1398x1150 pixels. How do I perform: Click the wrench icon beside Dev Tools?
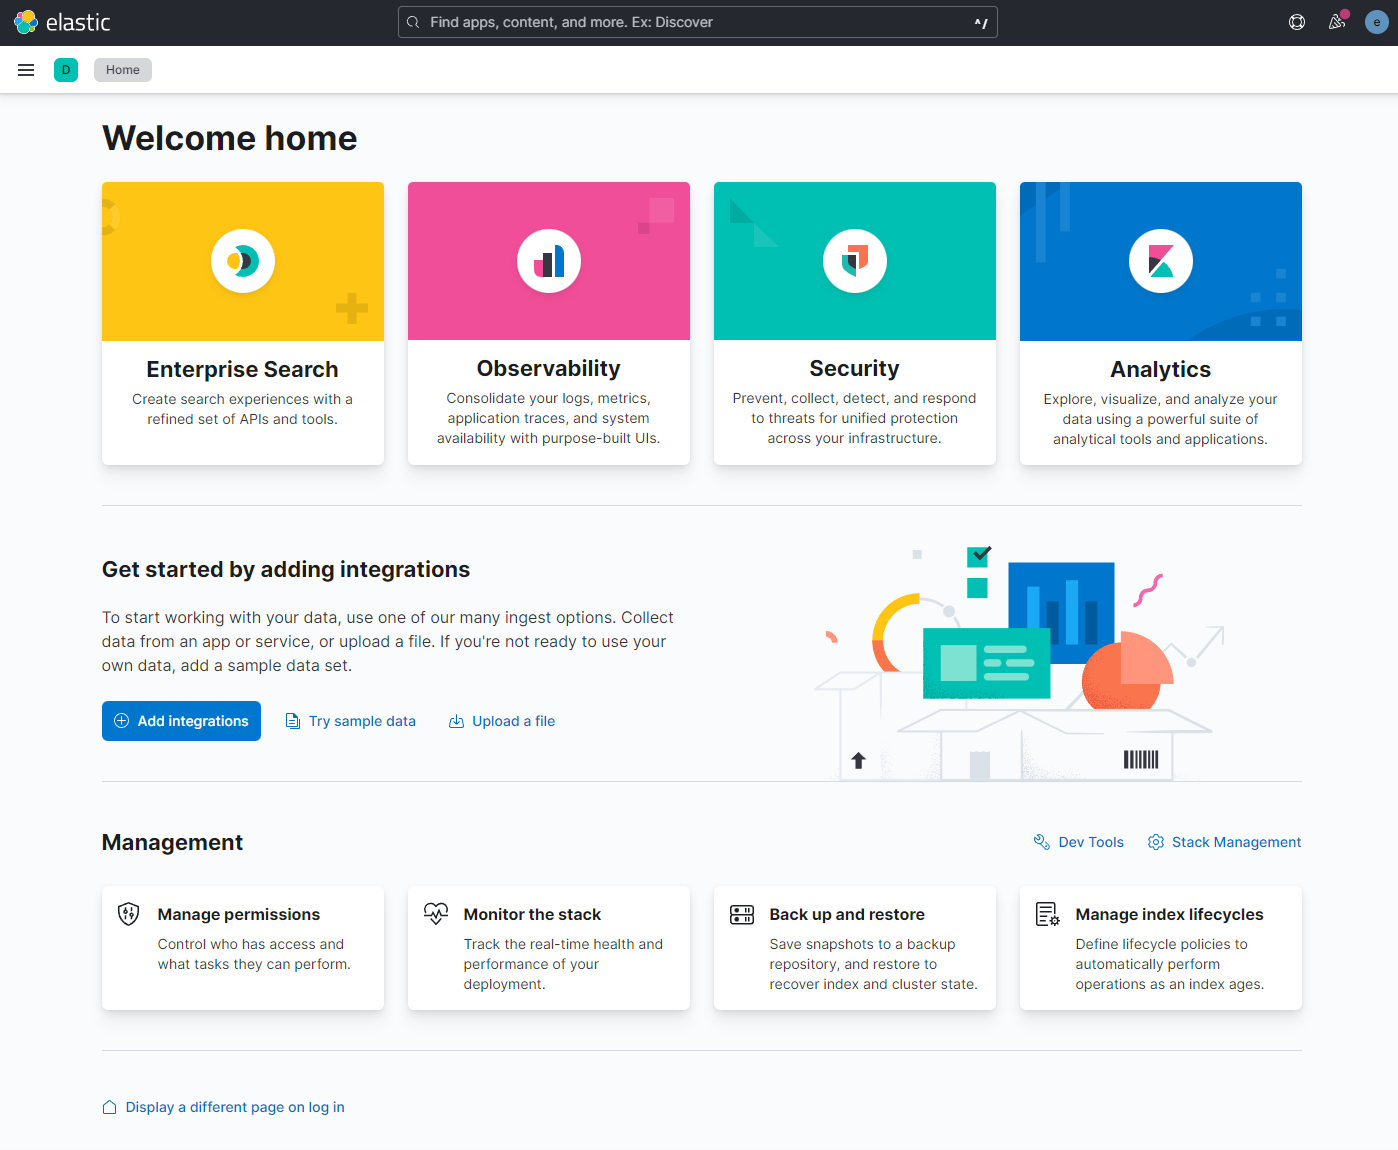pos(1042,842)
